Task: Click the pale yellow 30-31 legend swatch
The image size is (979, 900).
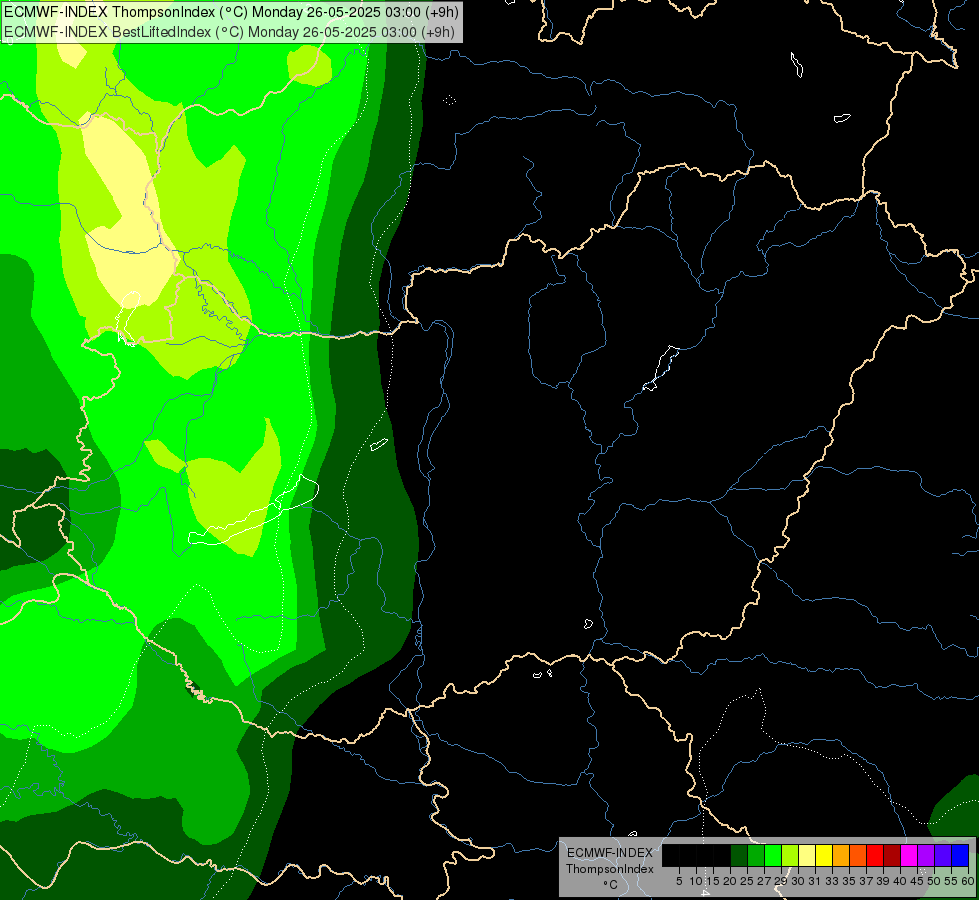Action: pyautogui.click(x=807, y=855)
